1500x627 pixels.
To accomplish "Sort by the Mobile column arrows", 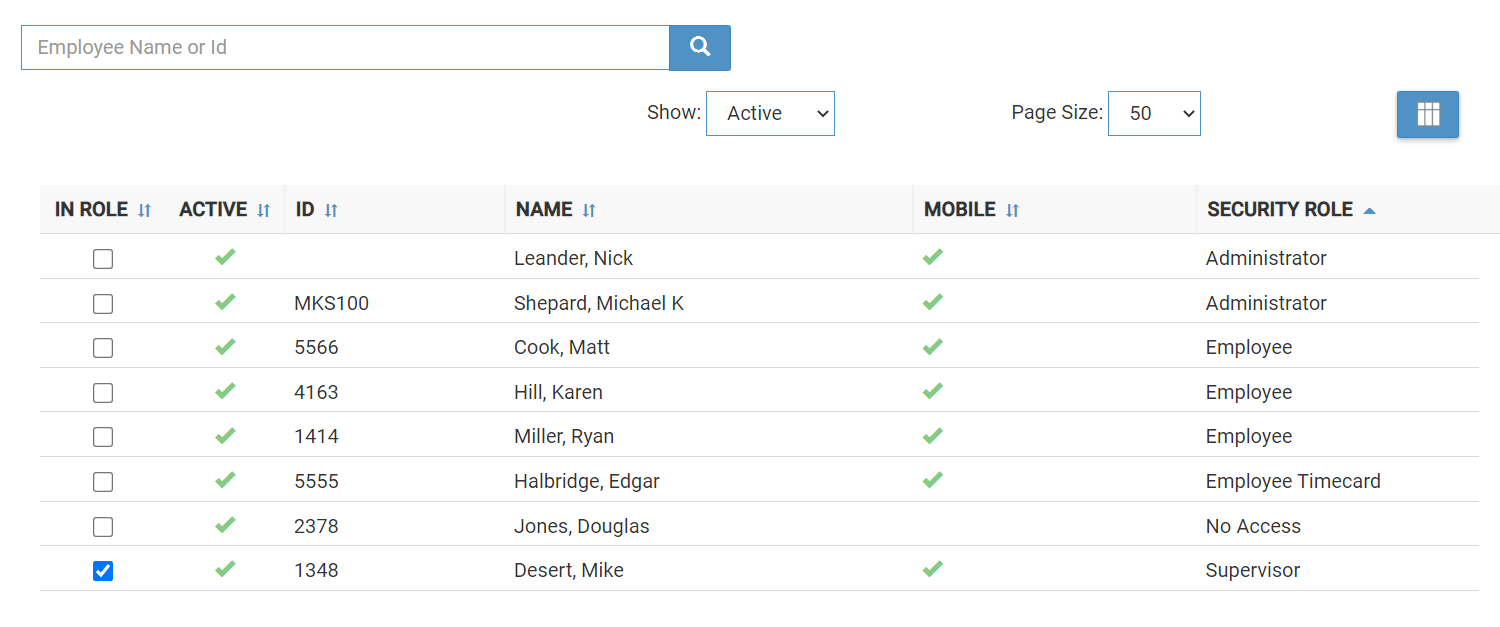I will pos(1012,210).
